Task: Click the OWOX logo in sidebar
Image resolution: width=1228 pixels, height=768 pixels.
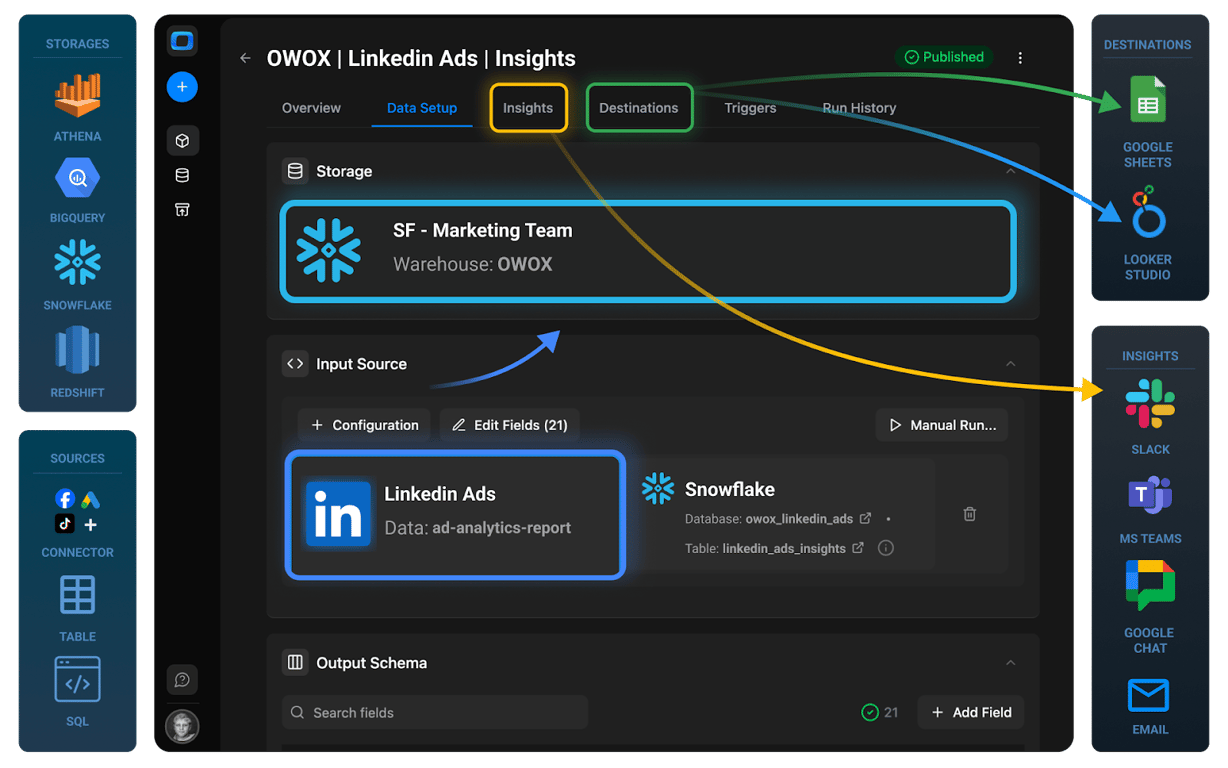Action: (182, 41)
